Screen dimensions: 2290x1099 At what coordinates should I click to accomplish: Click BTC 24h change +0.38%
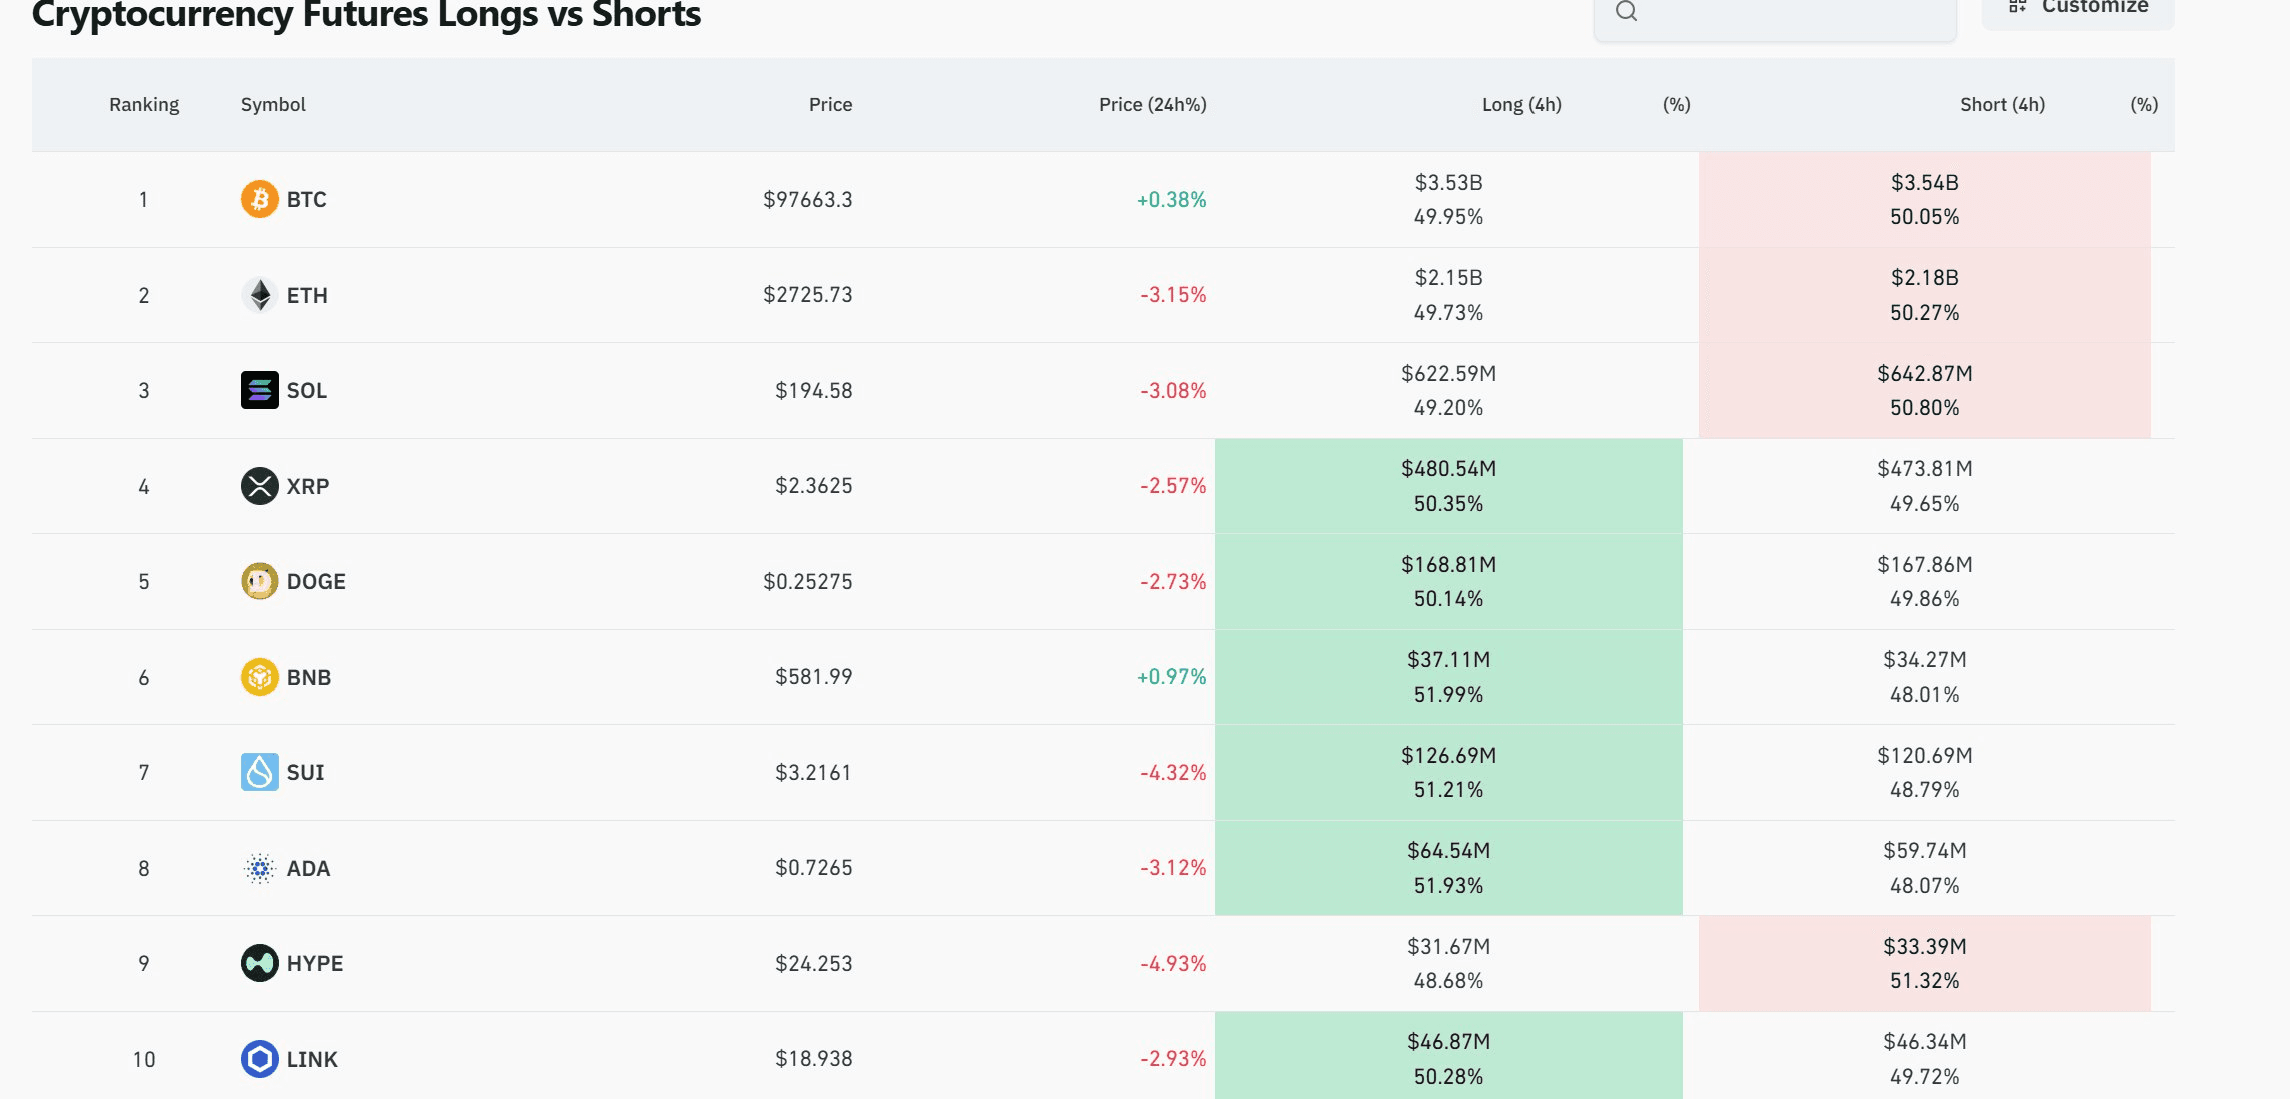pyautogui.click(x=1172, y=199)
